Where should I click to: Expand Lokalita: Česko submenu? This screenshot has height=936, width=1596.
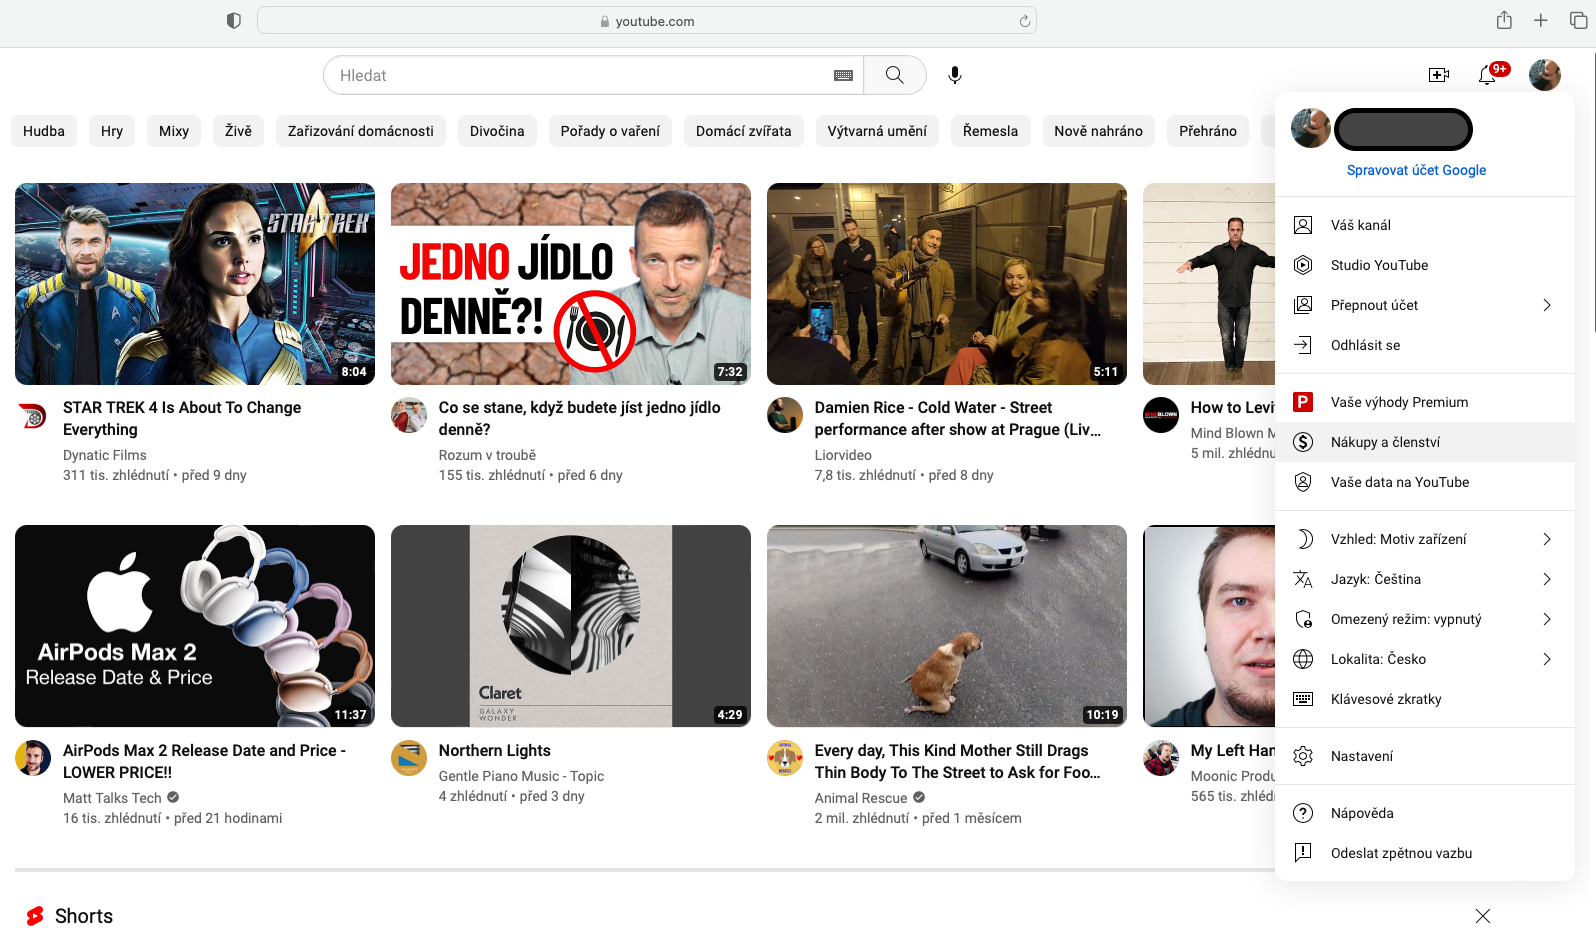click(x=1425, y=659)
